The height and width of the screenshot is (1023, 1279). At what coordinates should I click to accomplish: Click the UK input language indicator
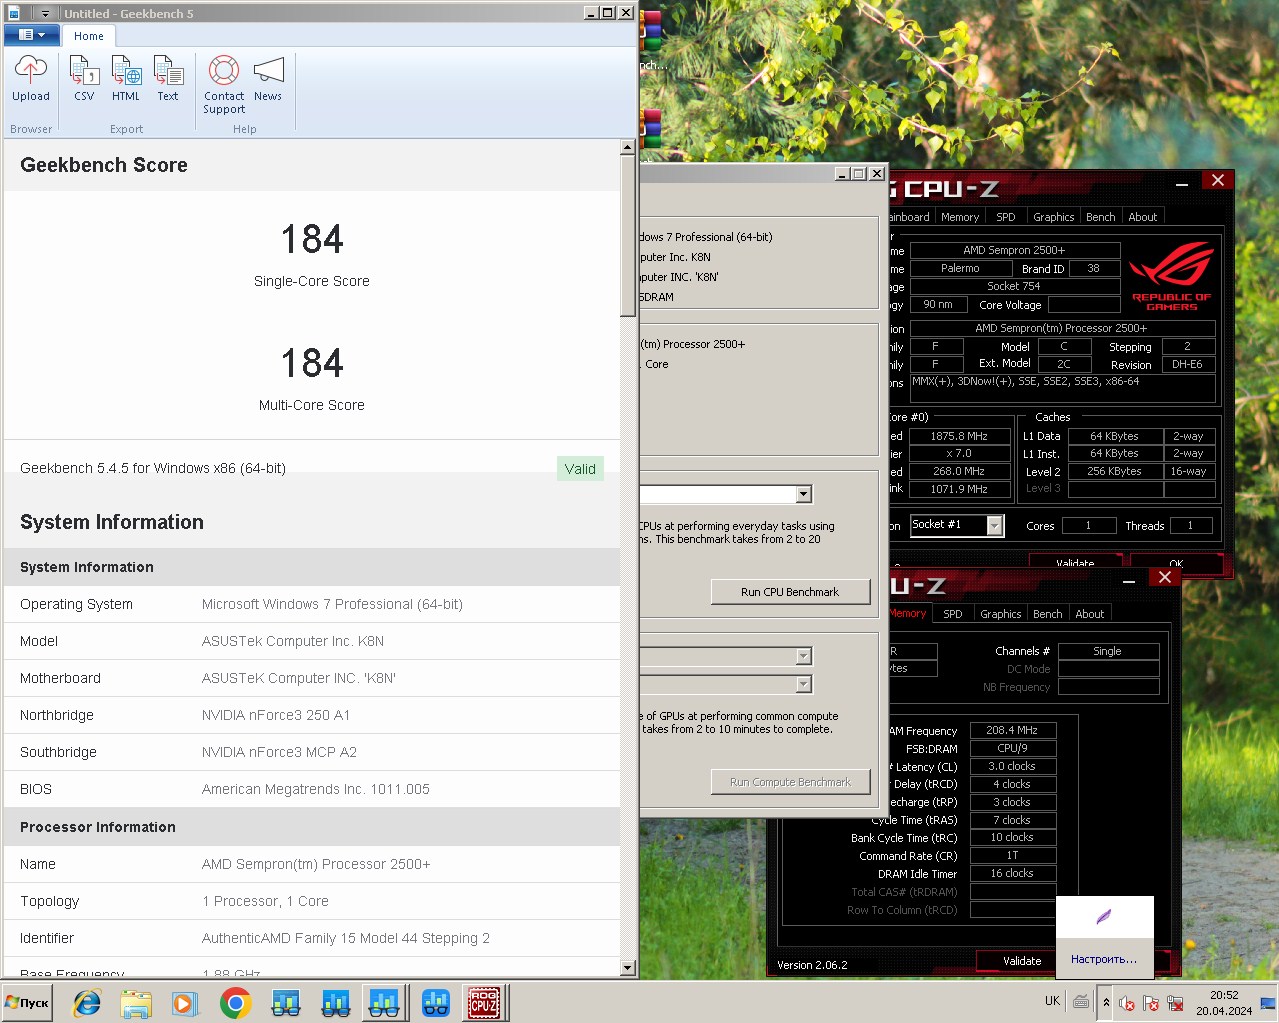[x=1052, y=1001]
